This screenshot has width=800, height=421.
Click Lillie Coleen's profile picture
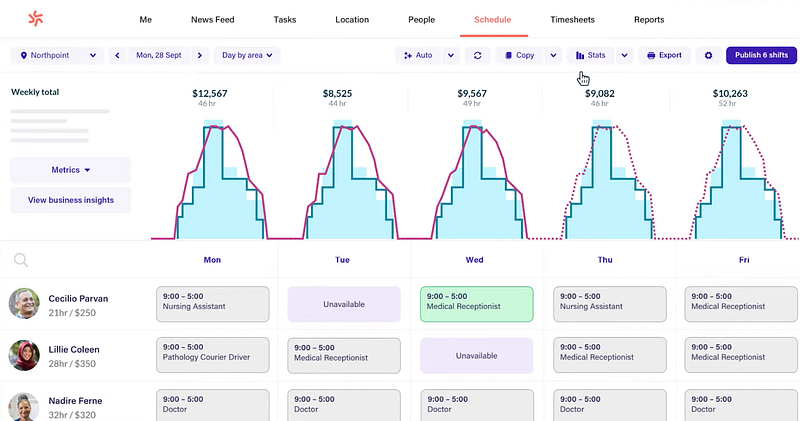[x=24, y=356]
